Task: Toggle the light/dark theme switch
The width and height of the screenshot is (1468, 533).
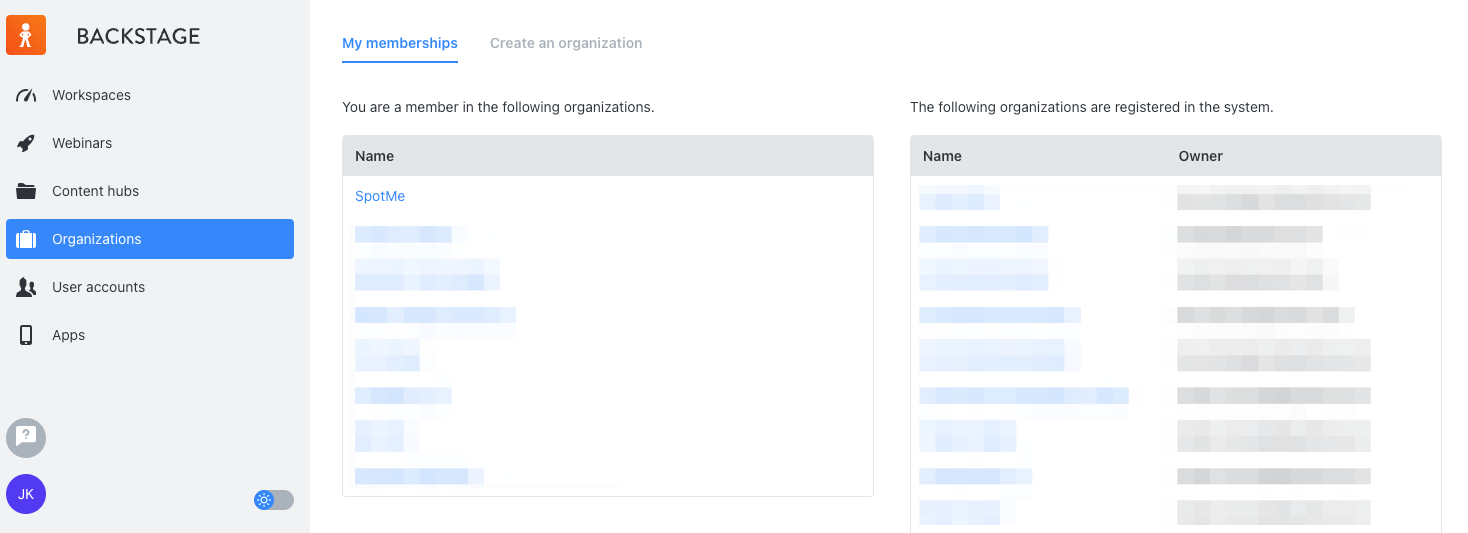Action: point(274,500)
